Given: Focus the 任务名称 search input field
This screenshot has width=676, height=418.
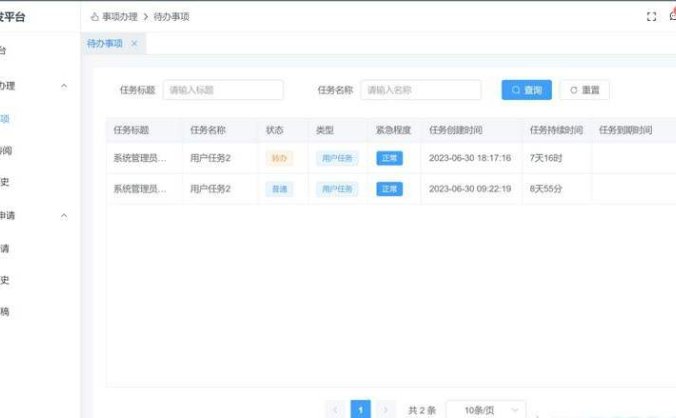Looking at the screenshot, I should click(x=421, y=90).
